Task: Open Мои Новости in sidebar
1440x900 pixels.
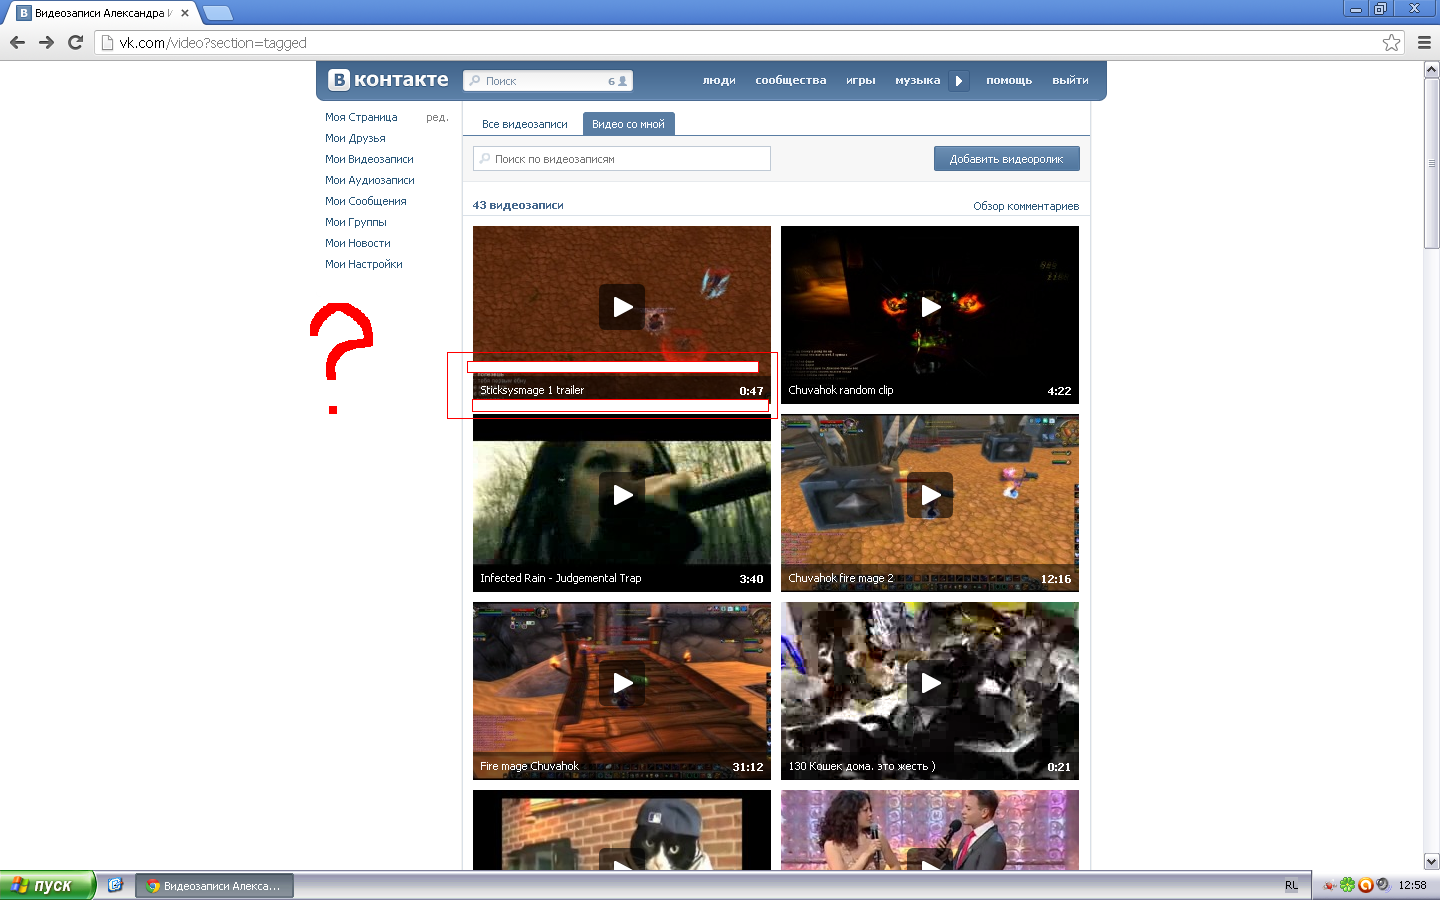Action: (x=358, y=243)
